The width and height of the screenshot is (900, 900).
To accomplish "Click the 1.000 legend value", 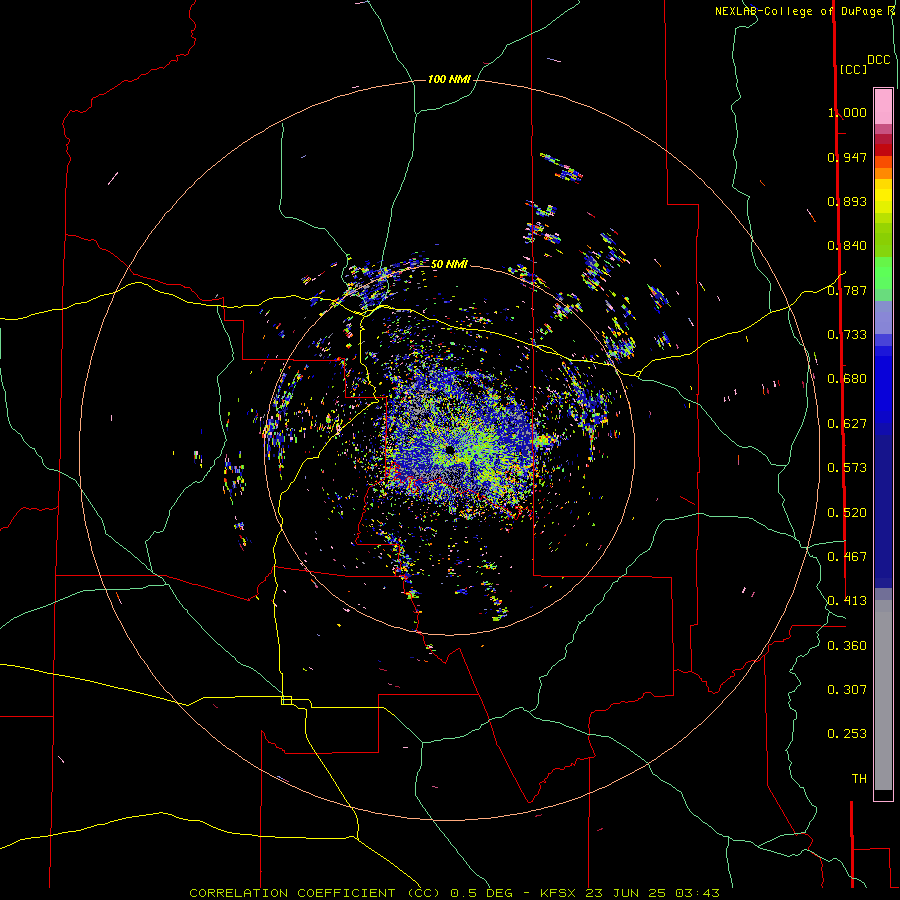I will 847,112.
